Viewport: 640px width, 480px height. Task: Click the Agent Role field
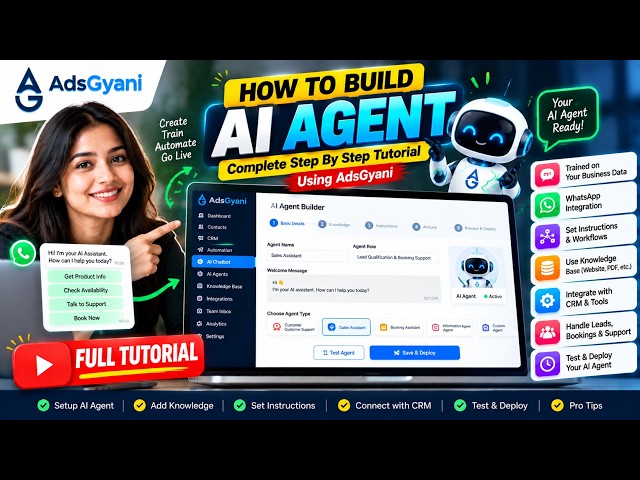(396, 258)
